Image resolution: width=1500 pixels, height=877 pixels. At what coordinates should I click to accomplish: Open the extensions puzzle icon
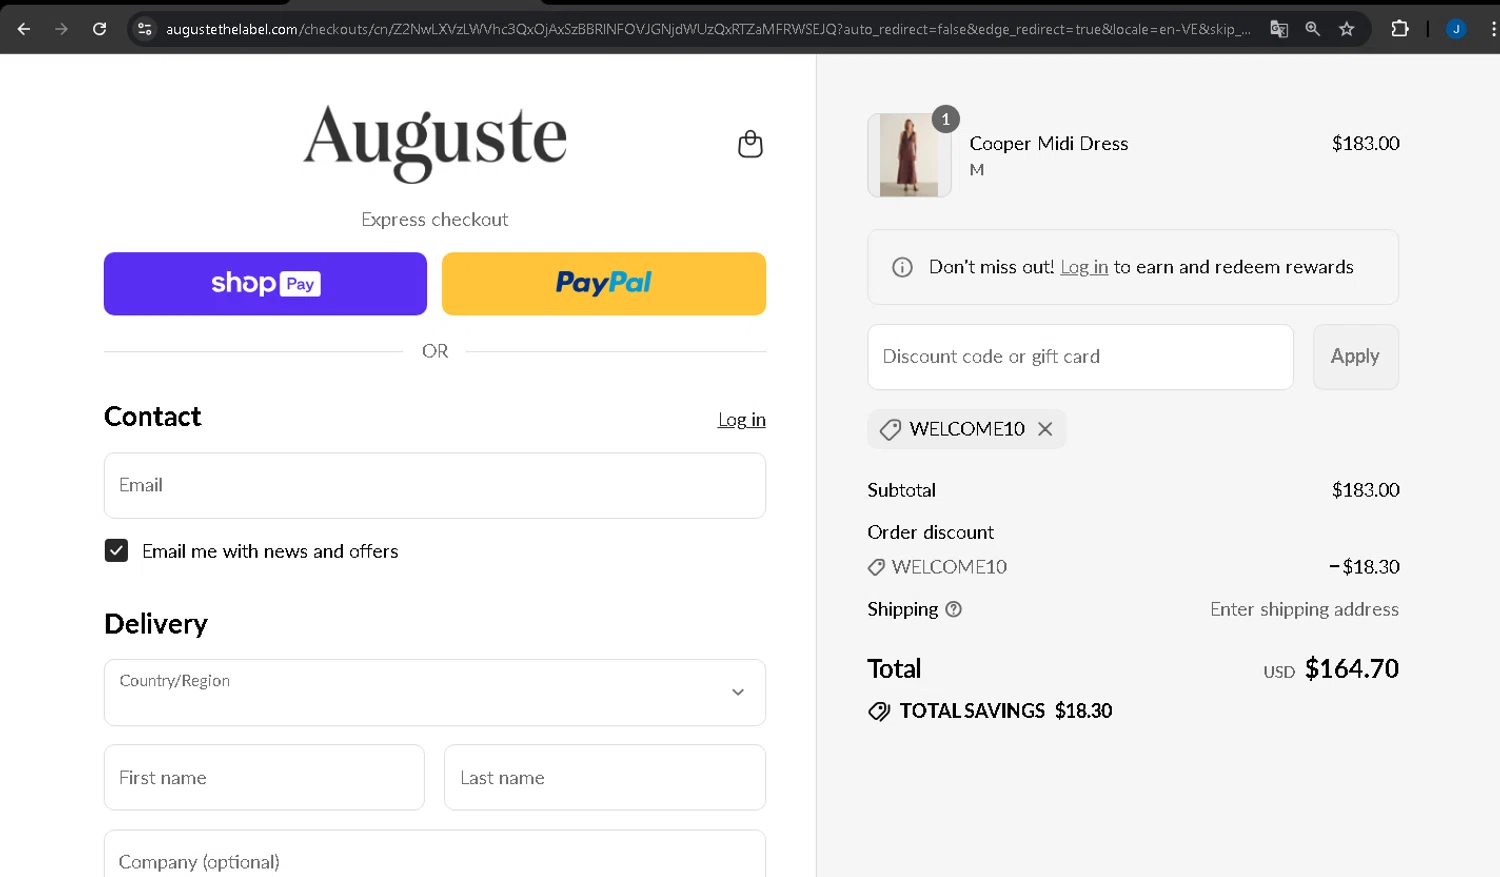pos(1400,29)
